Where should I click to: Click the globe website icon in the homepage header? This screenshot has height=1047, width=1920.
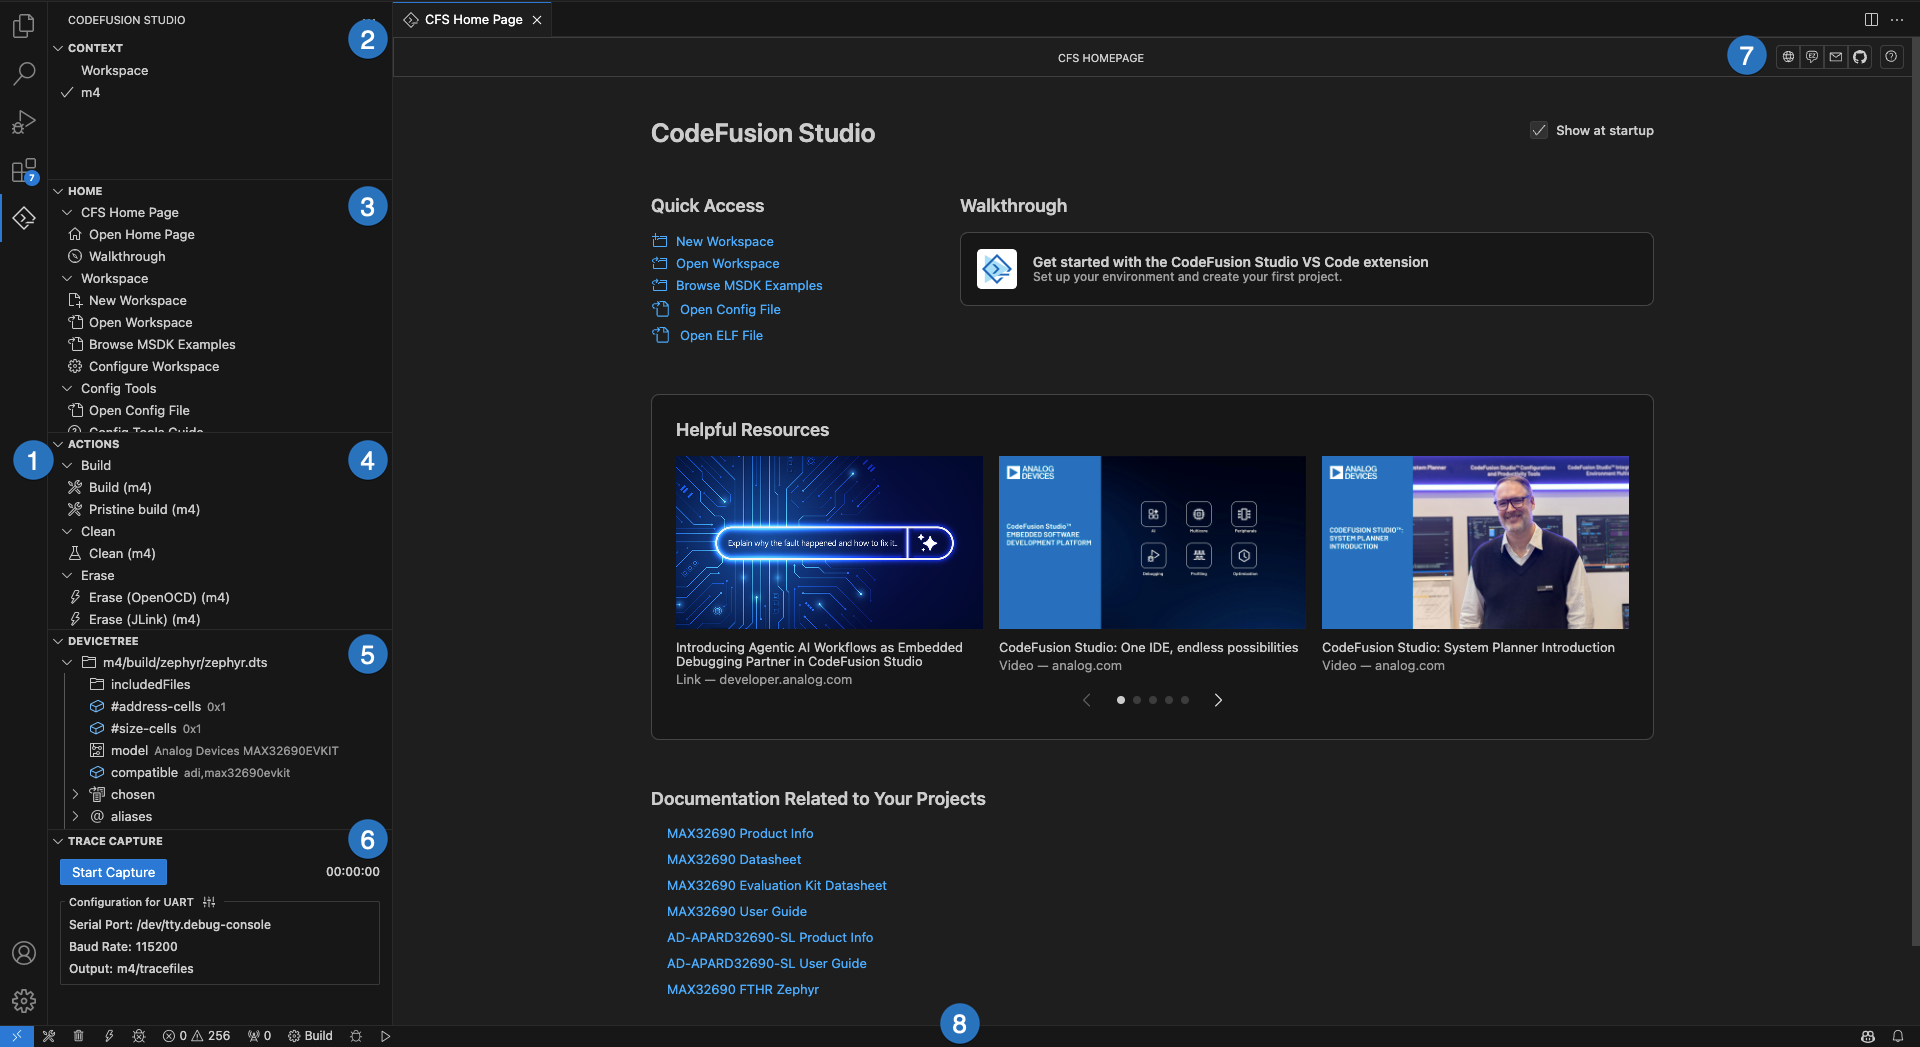1788,57
